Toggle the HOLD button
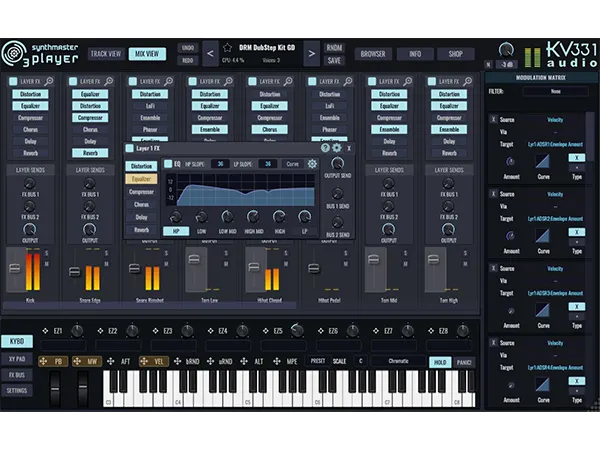The image size is (600, 450). (x=440, y=362)
